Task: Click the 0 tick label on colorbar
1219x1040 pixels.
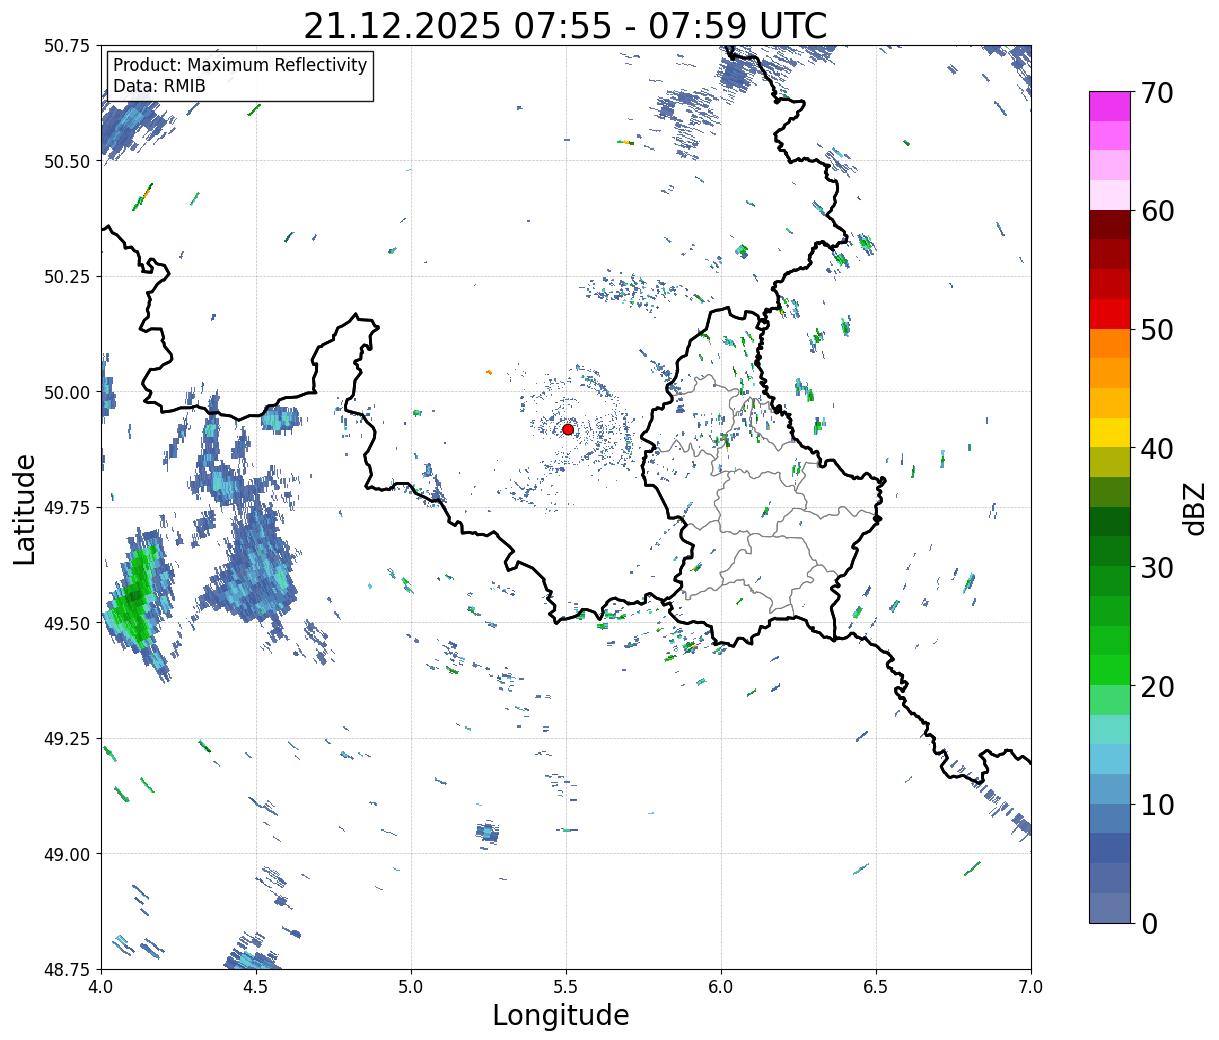Action: point(1148,924)
